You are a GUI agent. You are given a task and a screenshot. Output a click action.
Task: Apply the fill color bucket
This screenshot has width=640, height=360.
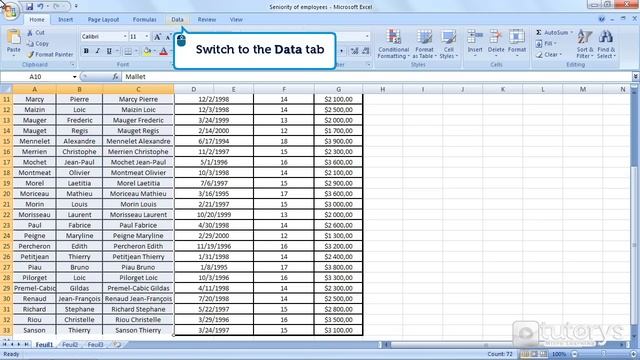tap(147, 51)
